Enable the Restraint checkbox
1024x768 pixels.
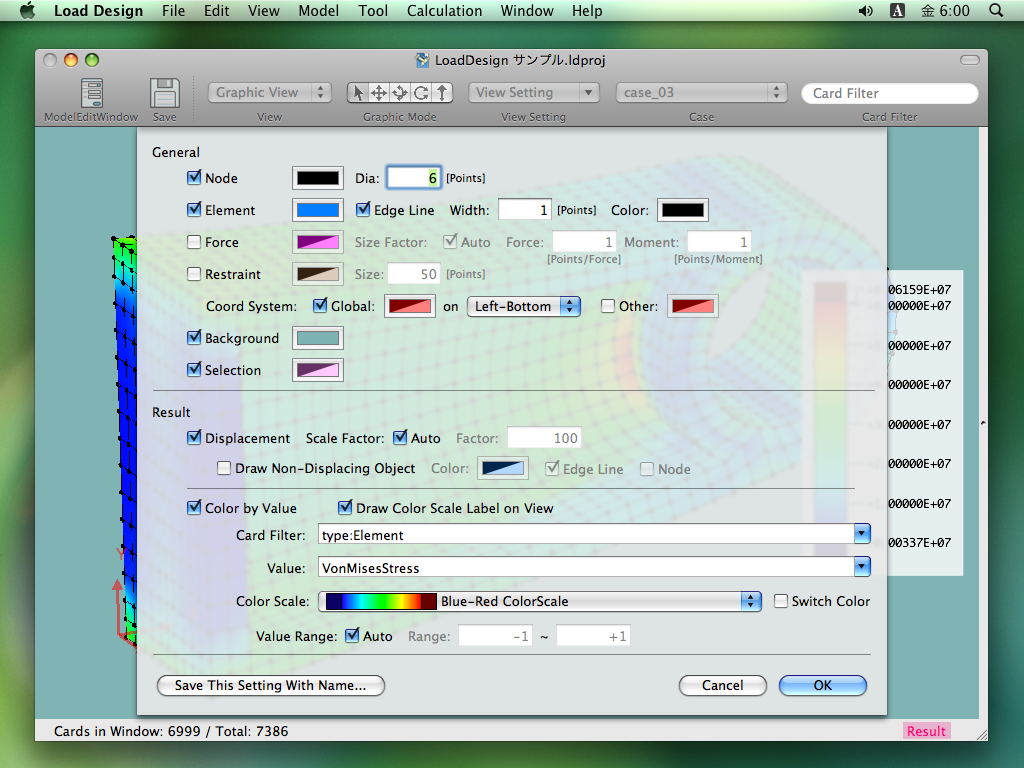point(194,274)
